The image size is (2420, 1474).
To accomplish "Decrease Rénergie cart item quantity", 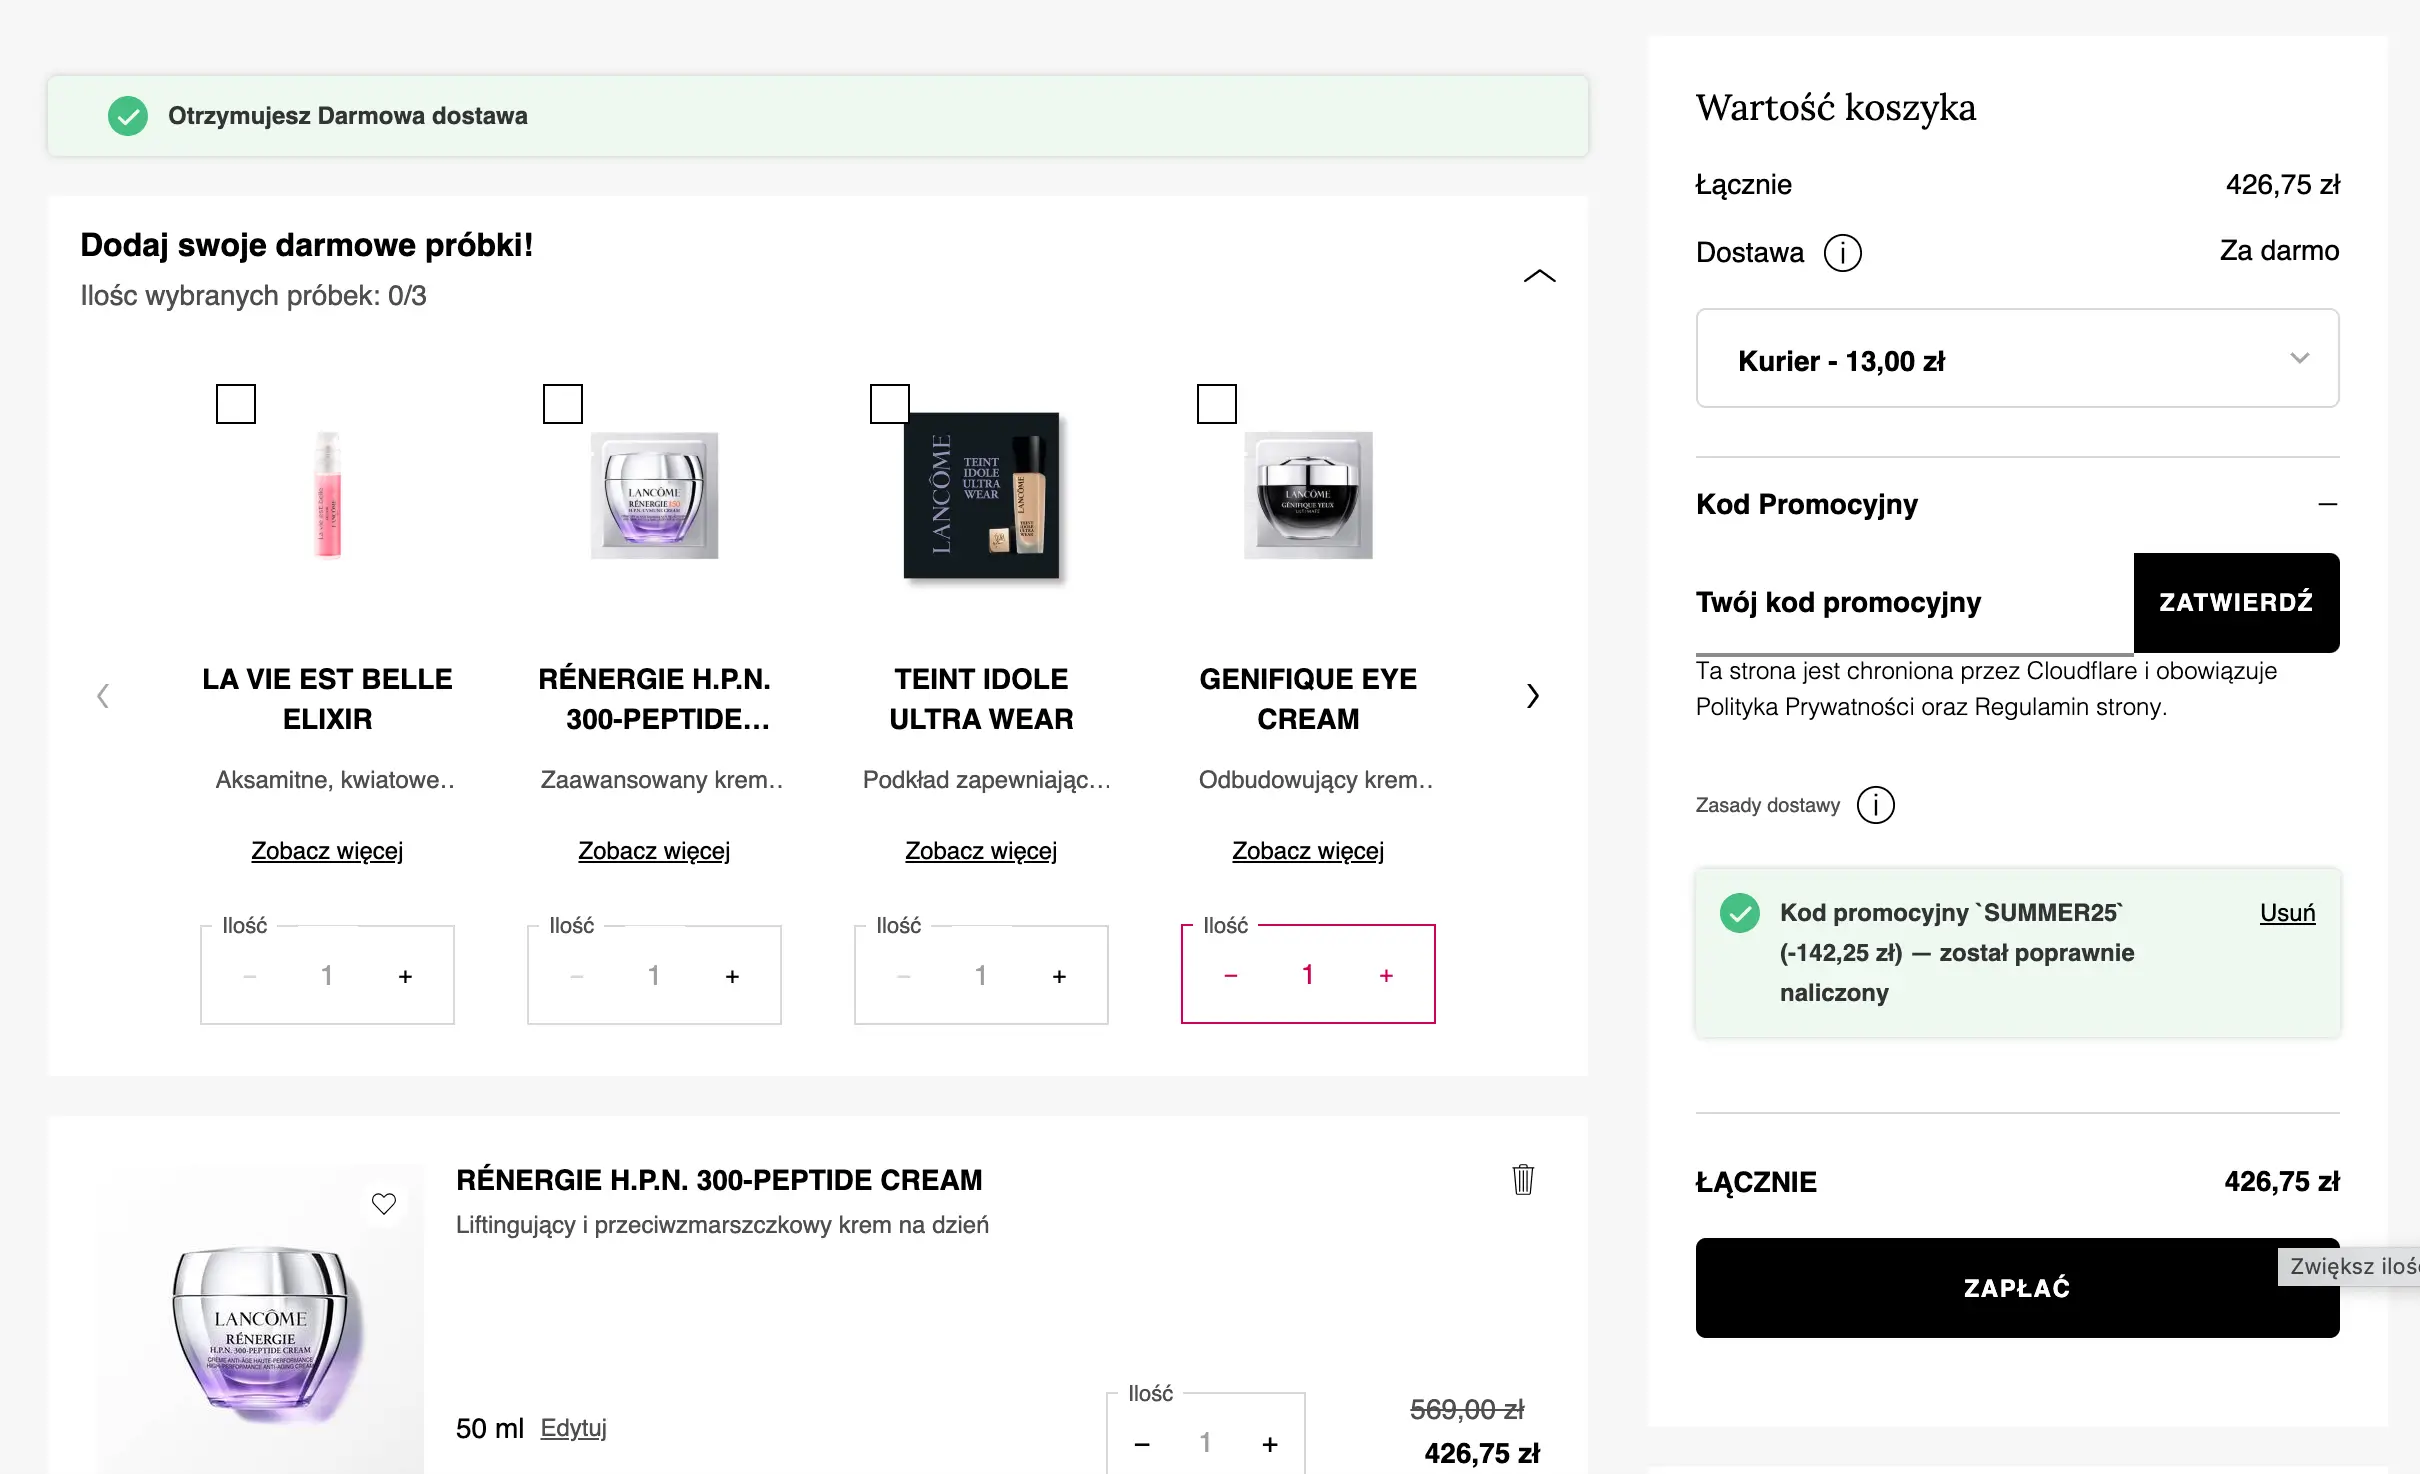I will coord(1142,1444).
